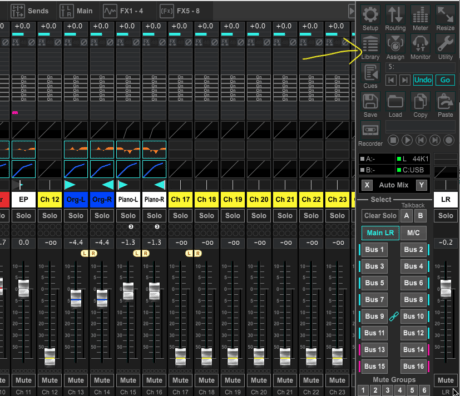Solo the Org-L channel
Screen dimensions: 460x396
tap(76, 216)
